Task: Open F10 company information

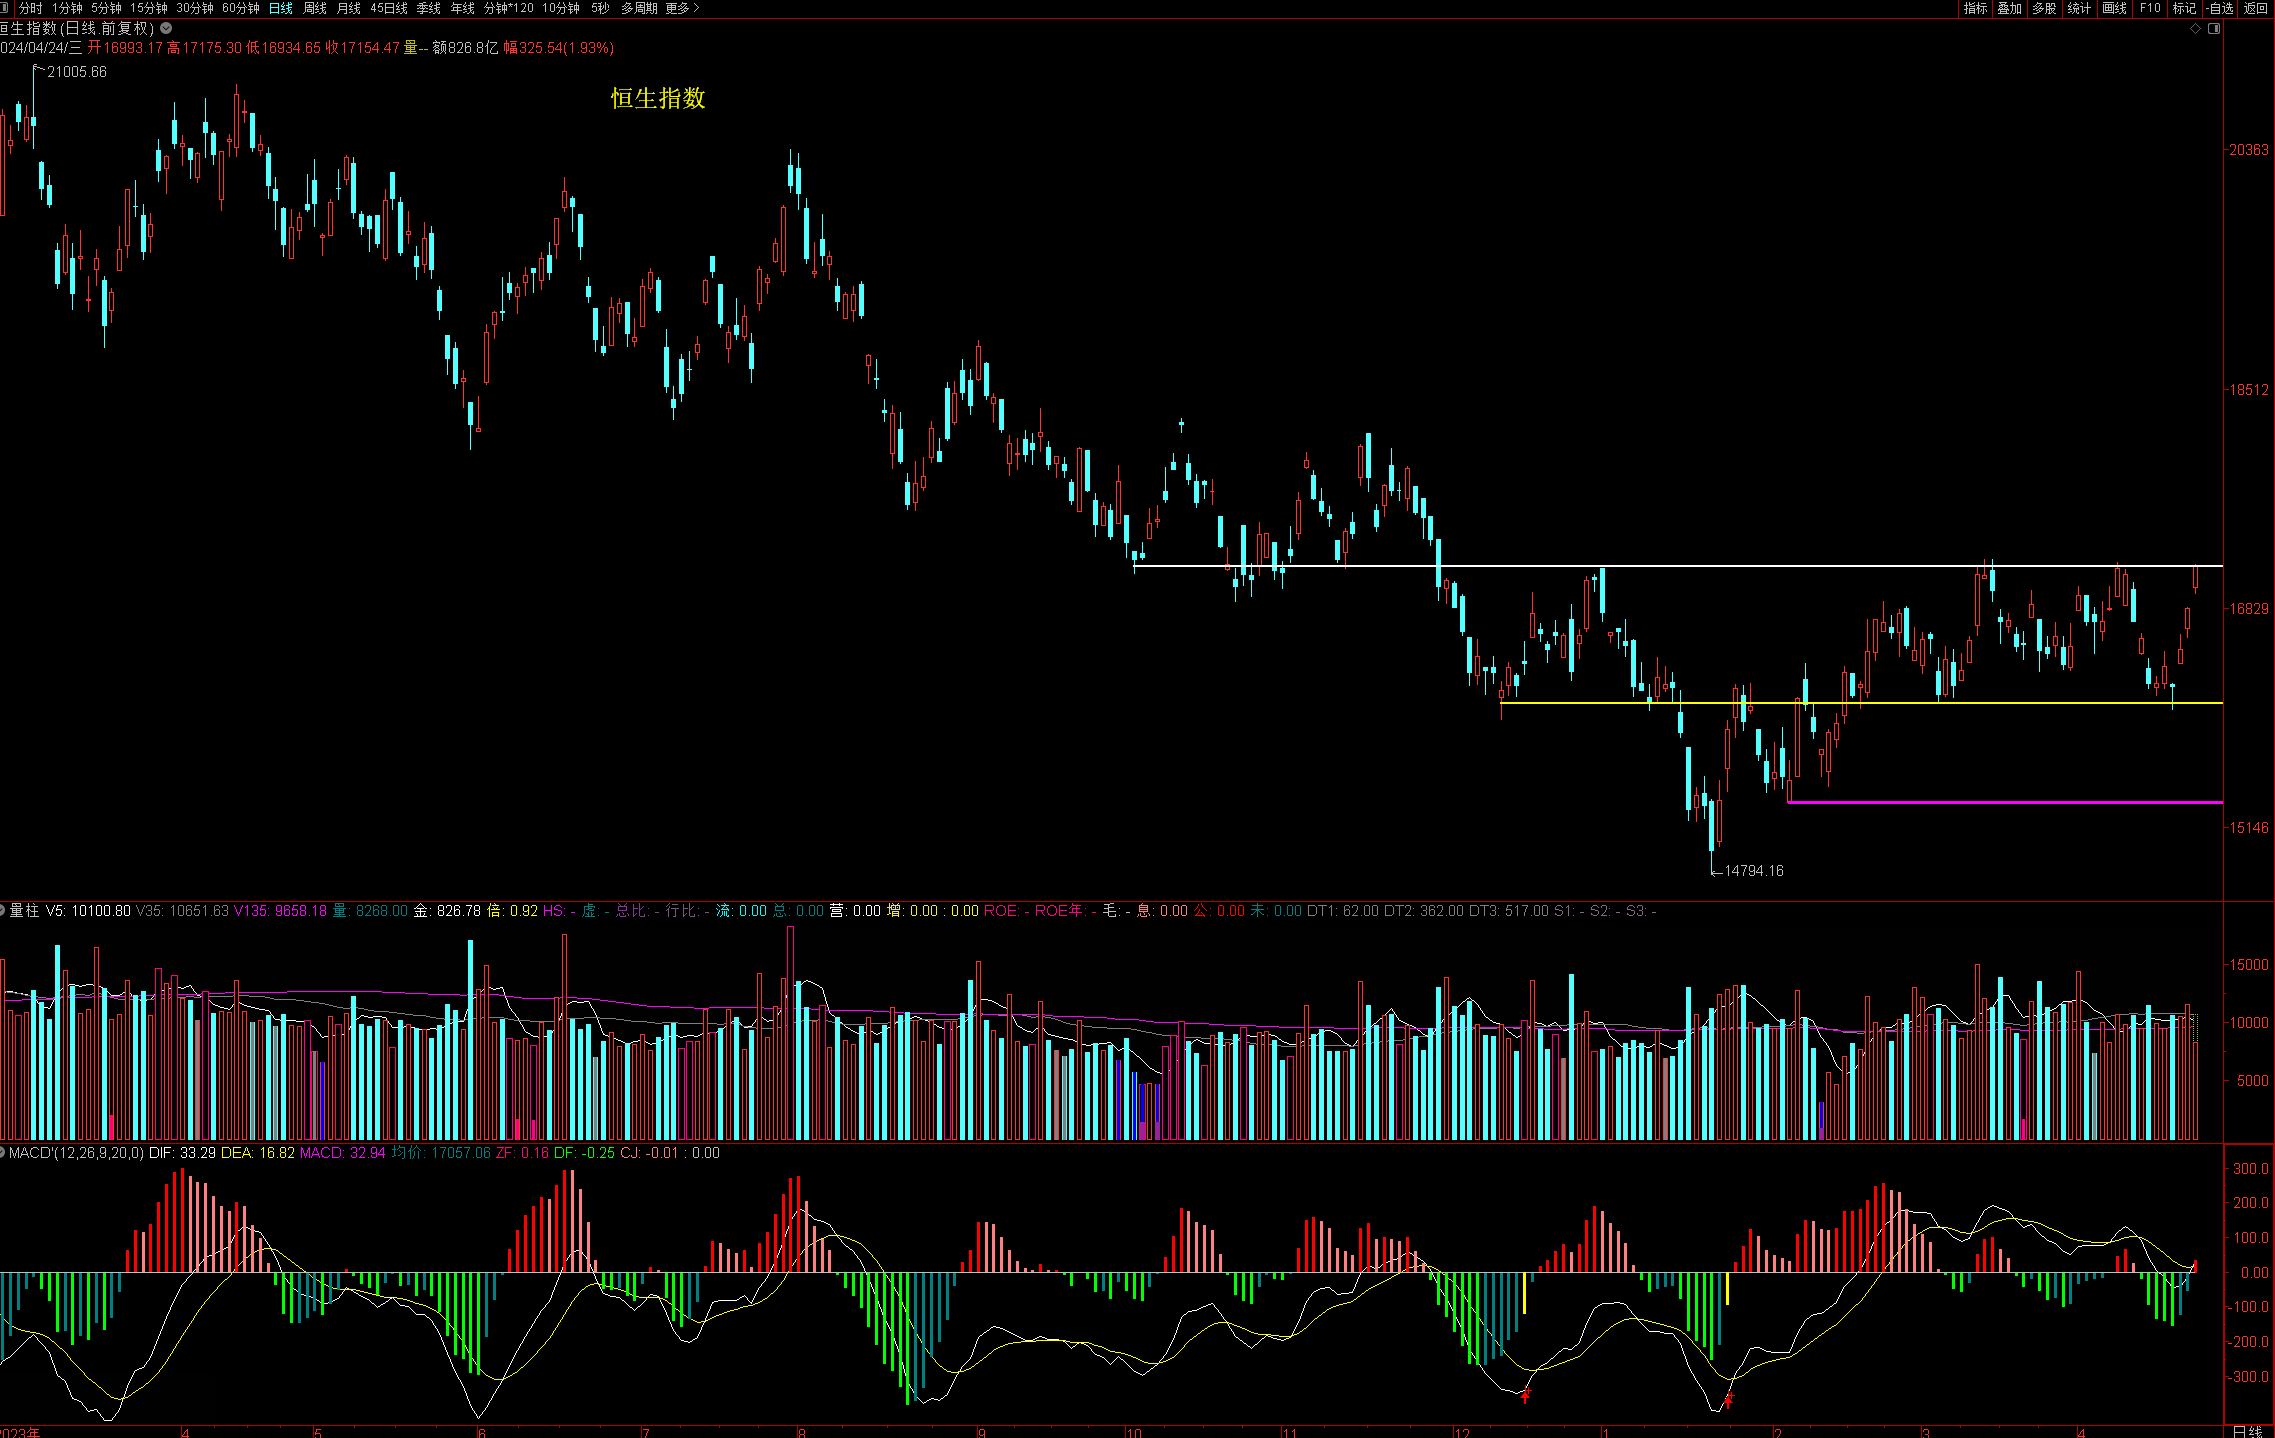Action: tap(2150, 8)
